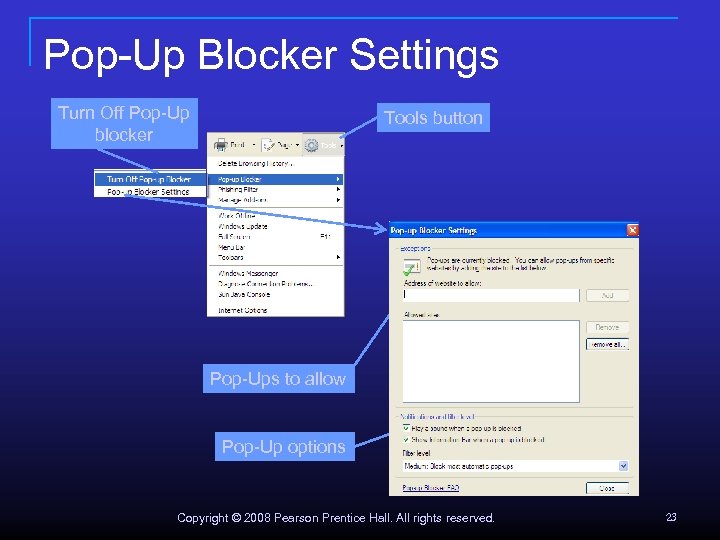
Task: Choose Full Screen menu entry
Action: coord(276,237)
